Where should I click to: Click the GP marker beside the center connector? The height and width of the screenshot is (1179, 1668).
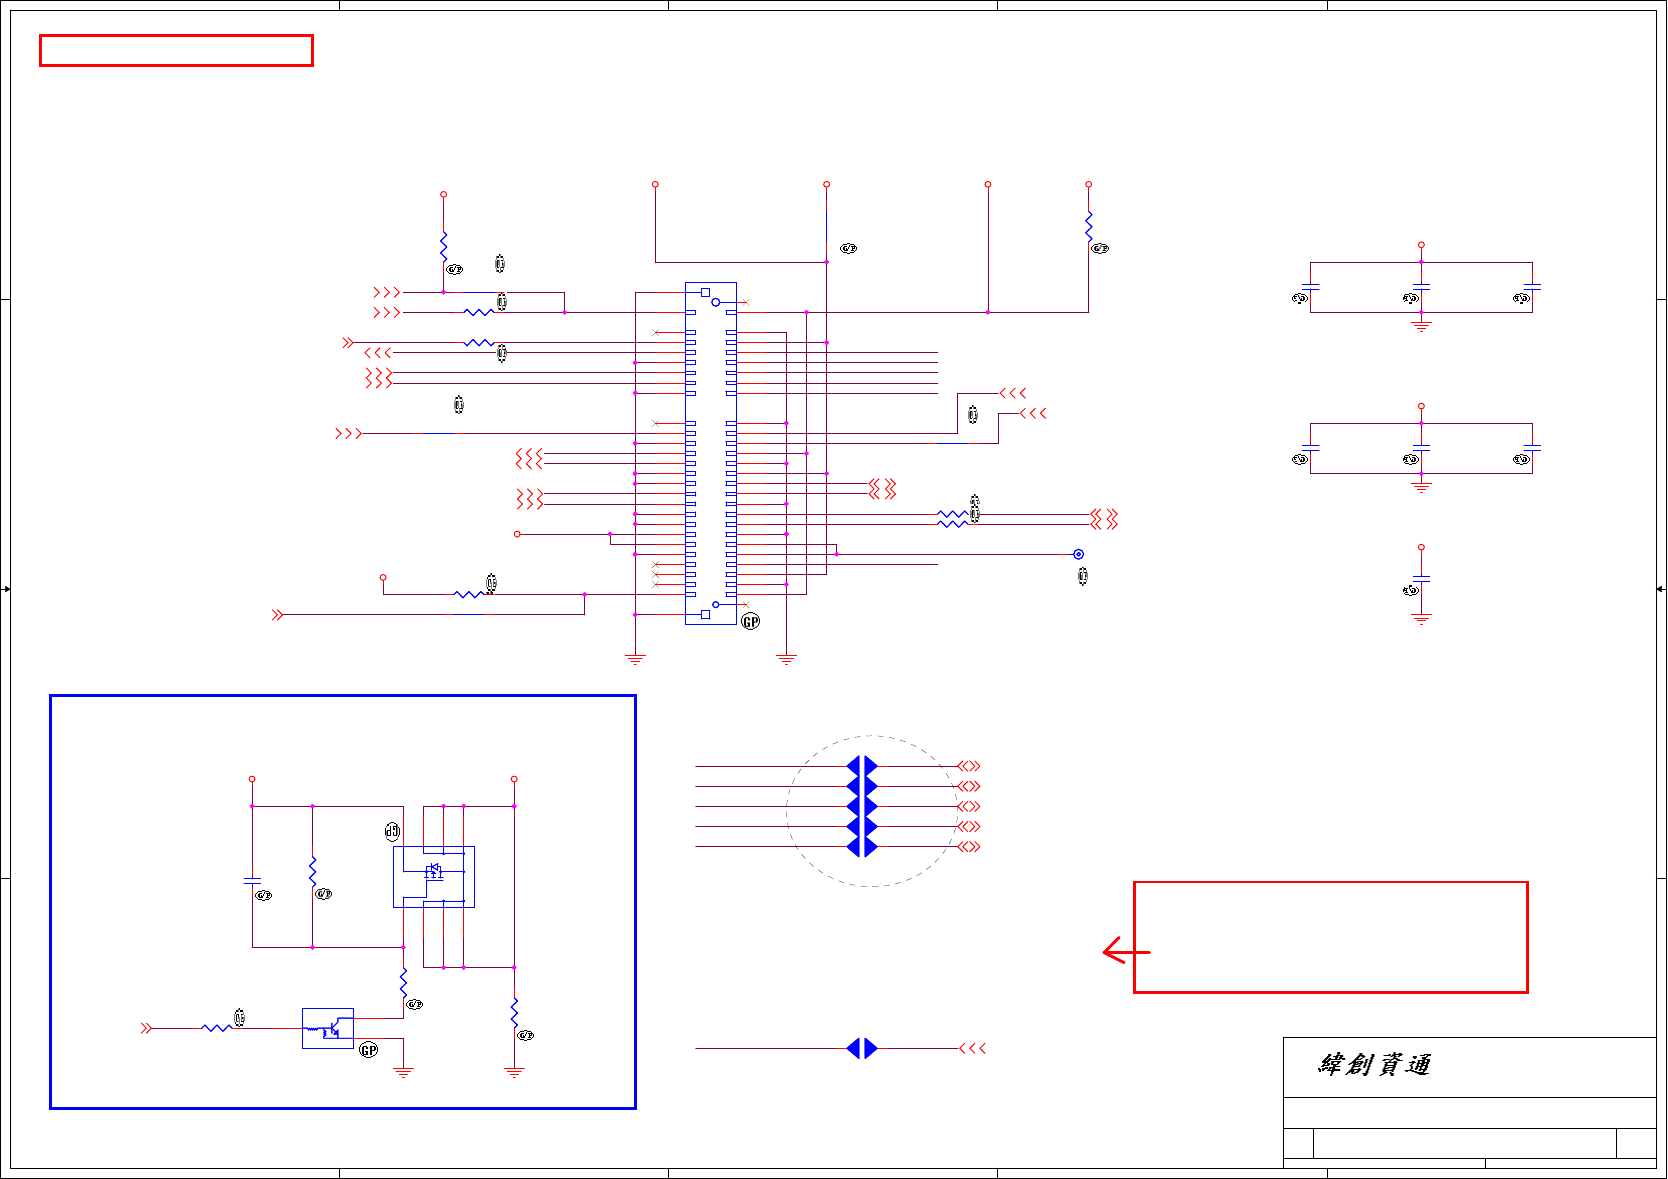click(x=751, y=622)
